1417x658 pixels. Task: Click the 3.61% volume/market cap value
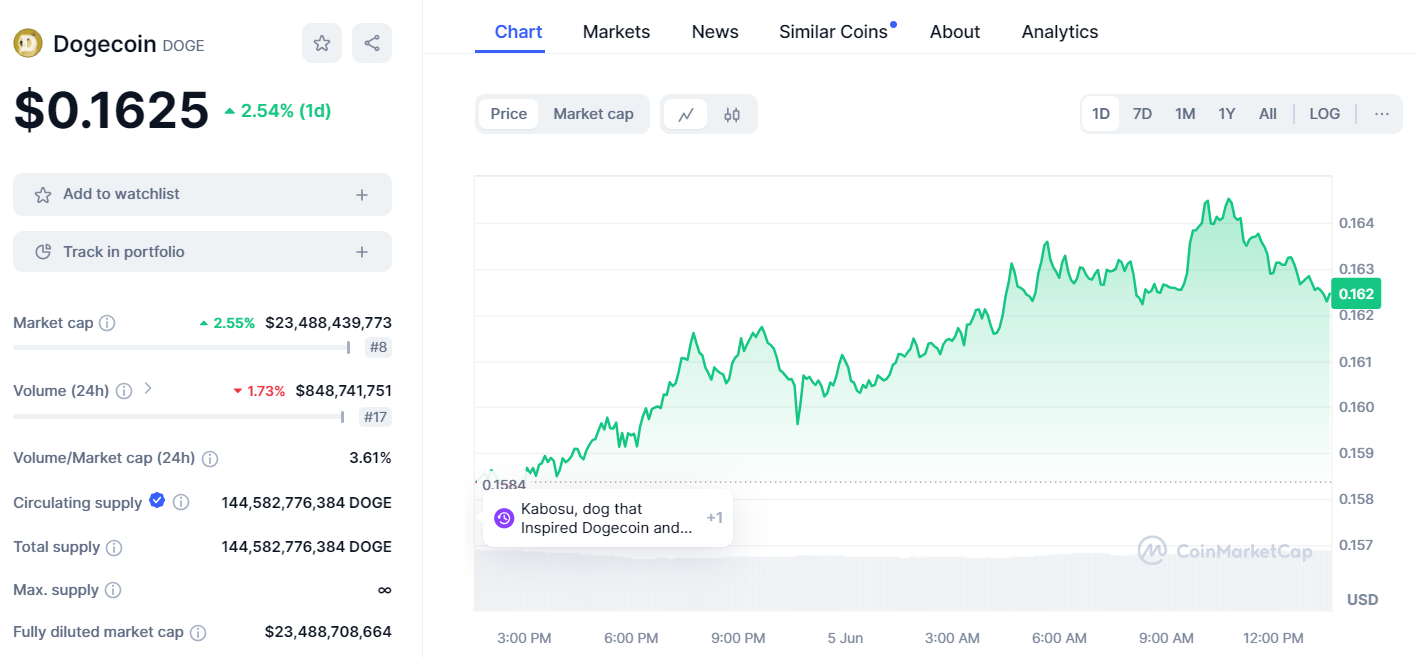370,458
